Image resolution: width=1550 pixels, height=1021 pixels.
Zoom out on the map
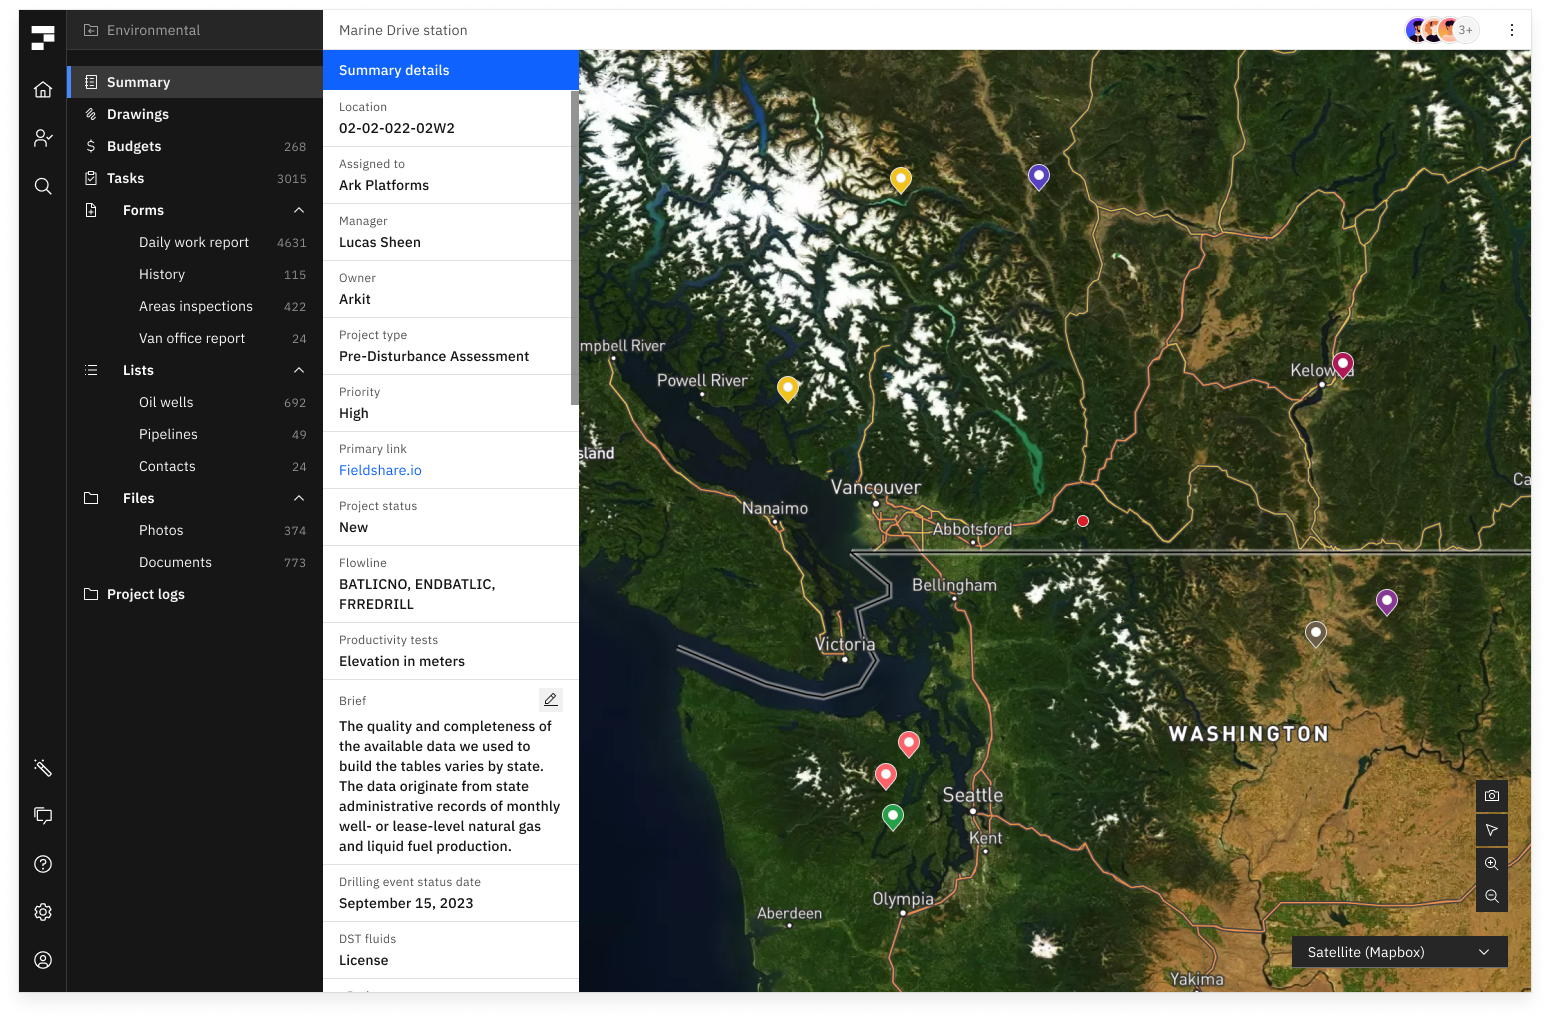click(1491, 896)
